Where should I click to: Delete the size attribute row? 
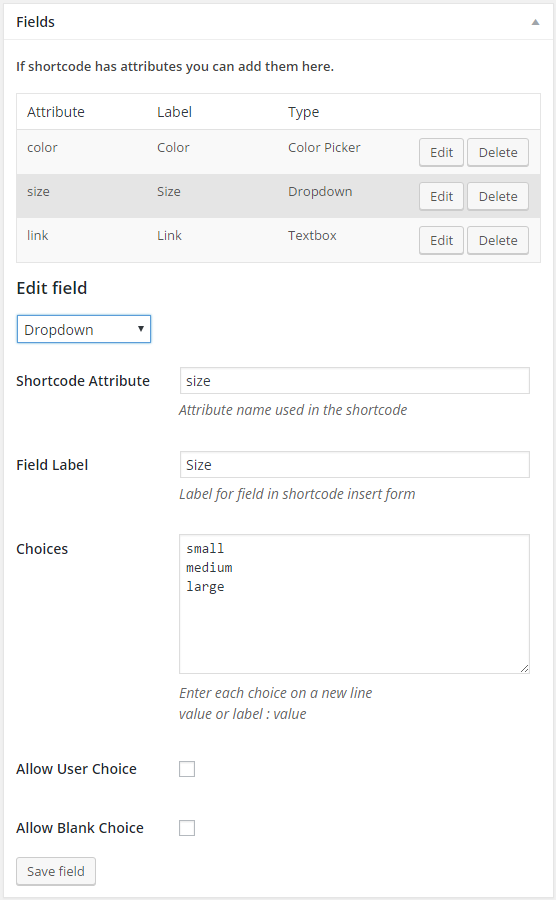pyautogui.click(x=497, y=196)
